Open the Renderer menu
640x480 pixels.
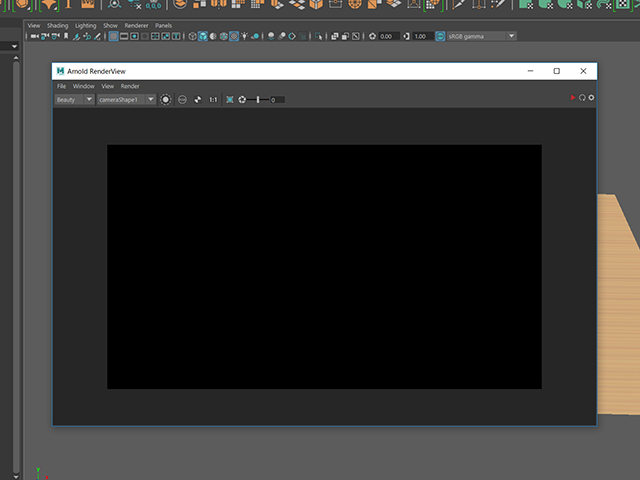136,25
